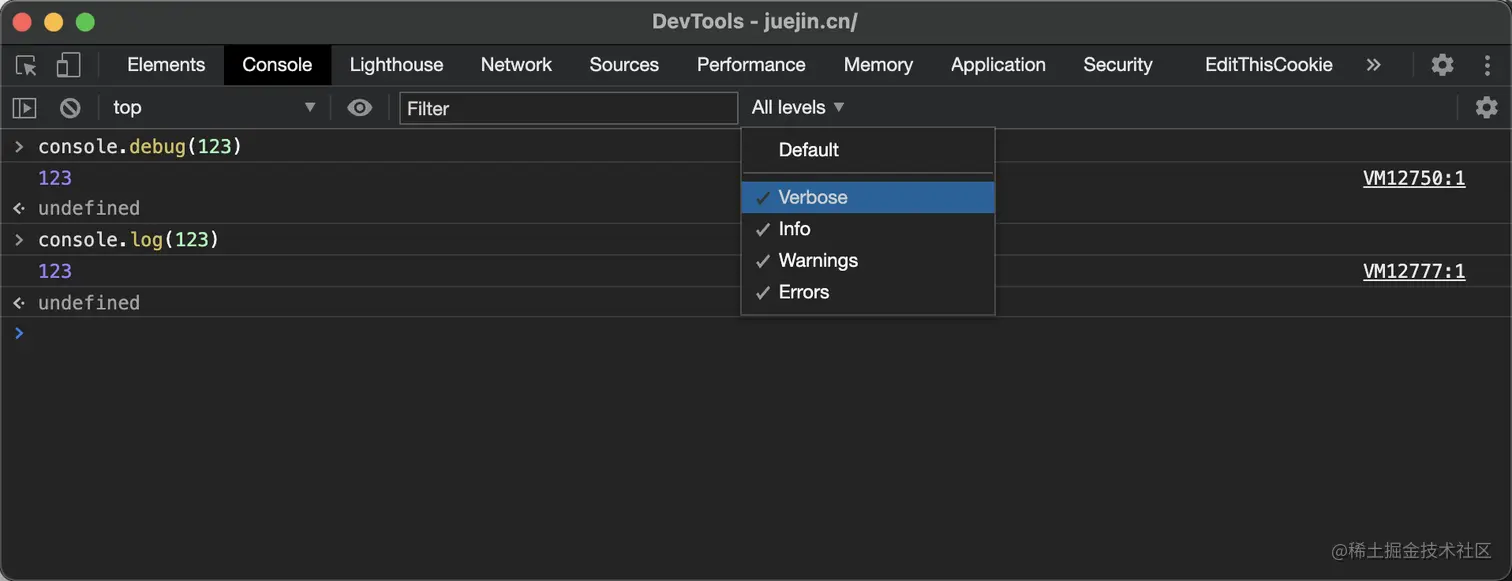Open the top JavaScript context dropdown
Viewport: 1512px width, 581px height.
[x=214, y=108]
